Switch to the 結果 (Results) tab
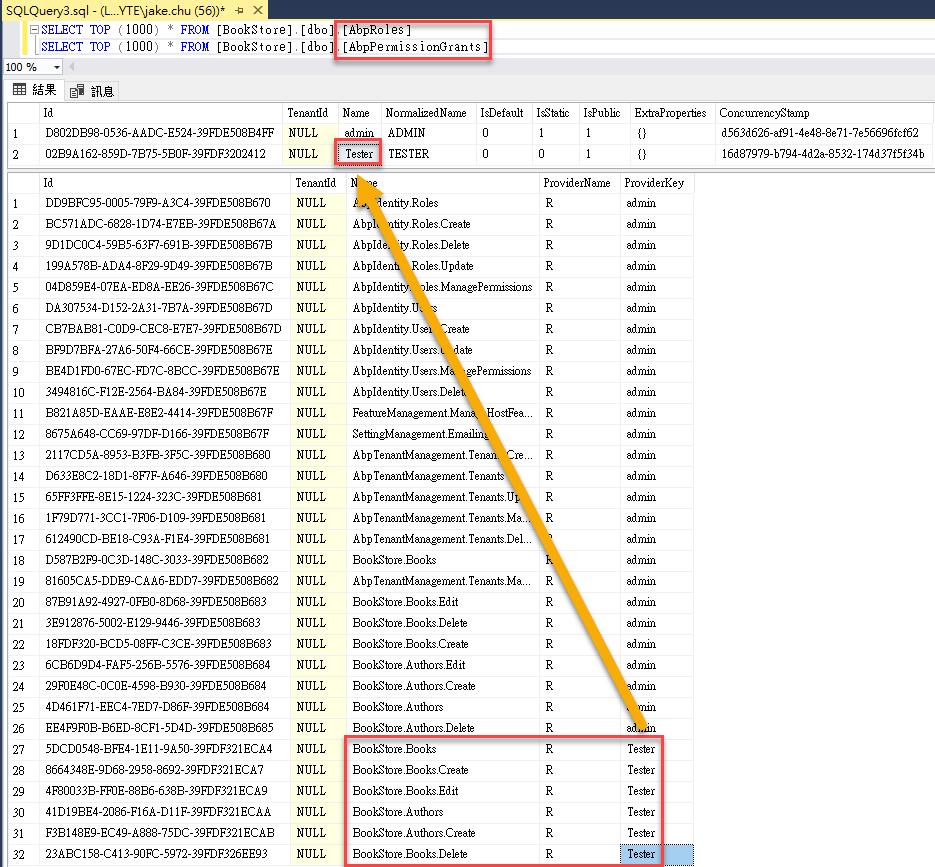The image size is (935, 867). click(36, 91)
